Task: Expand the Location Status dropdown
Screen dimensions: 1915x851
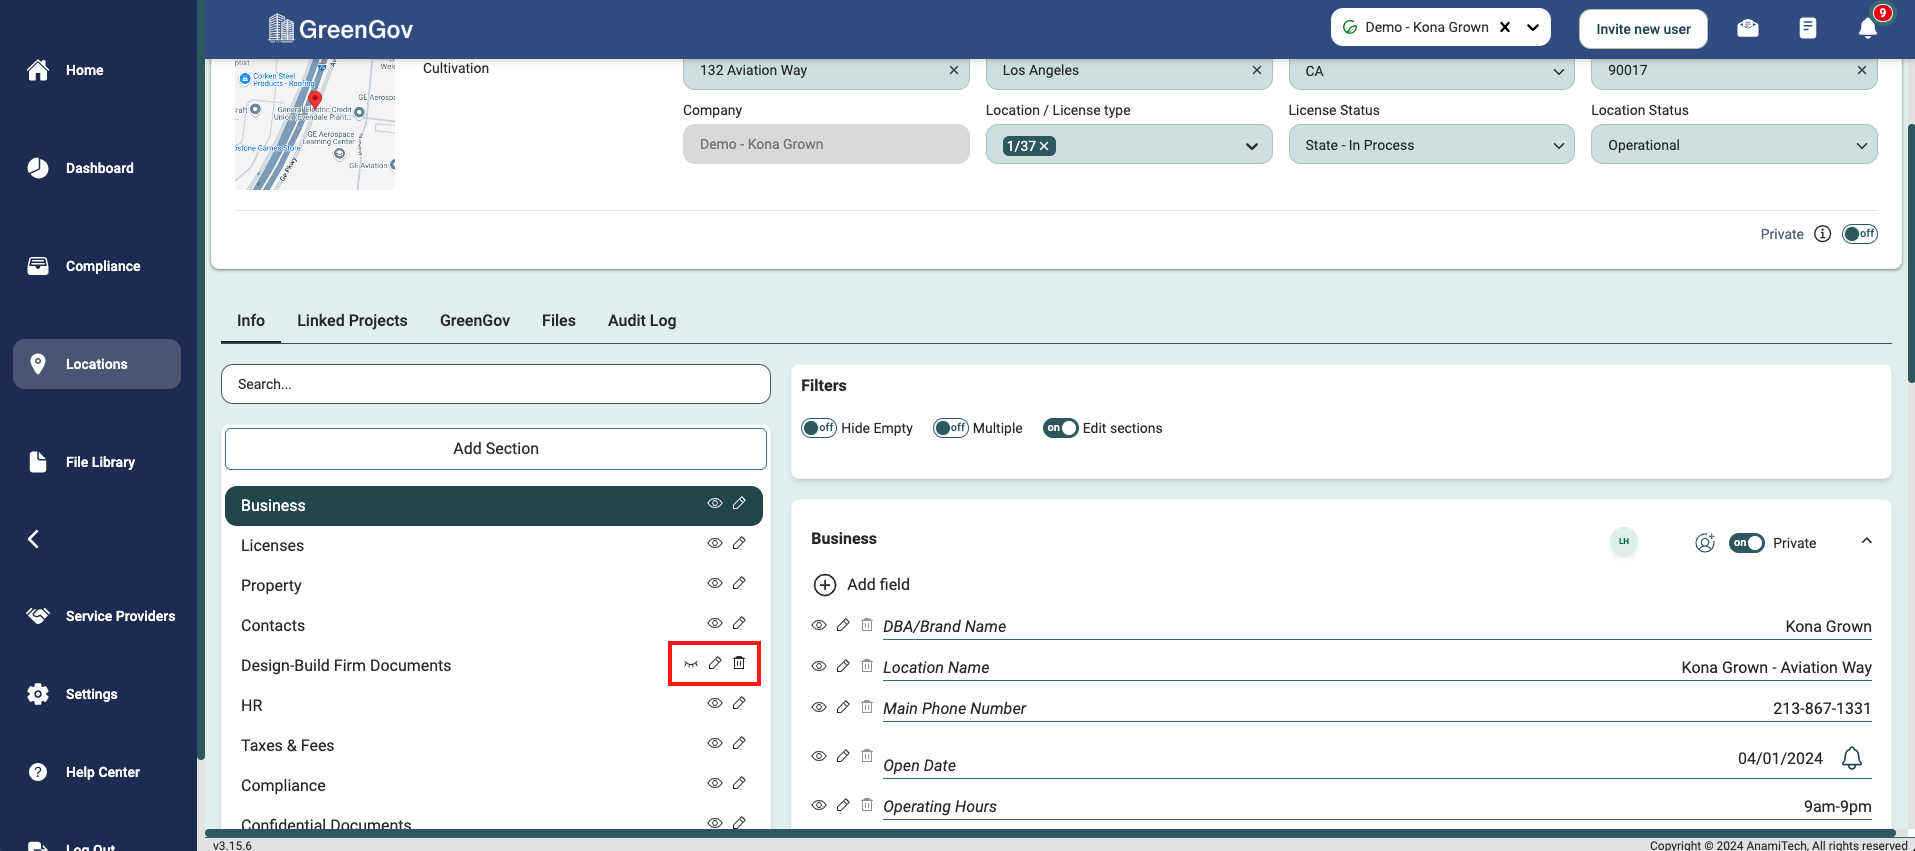Action: point(1733,145)
